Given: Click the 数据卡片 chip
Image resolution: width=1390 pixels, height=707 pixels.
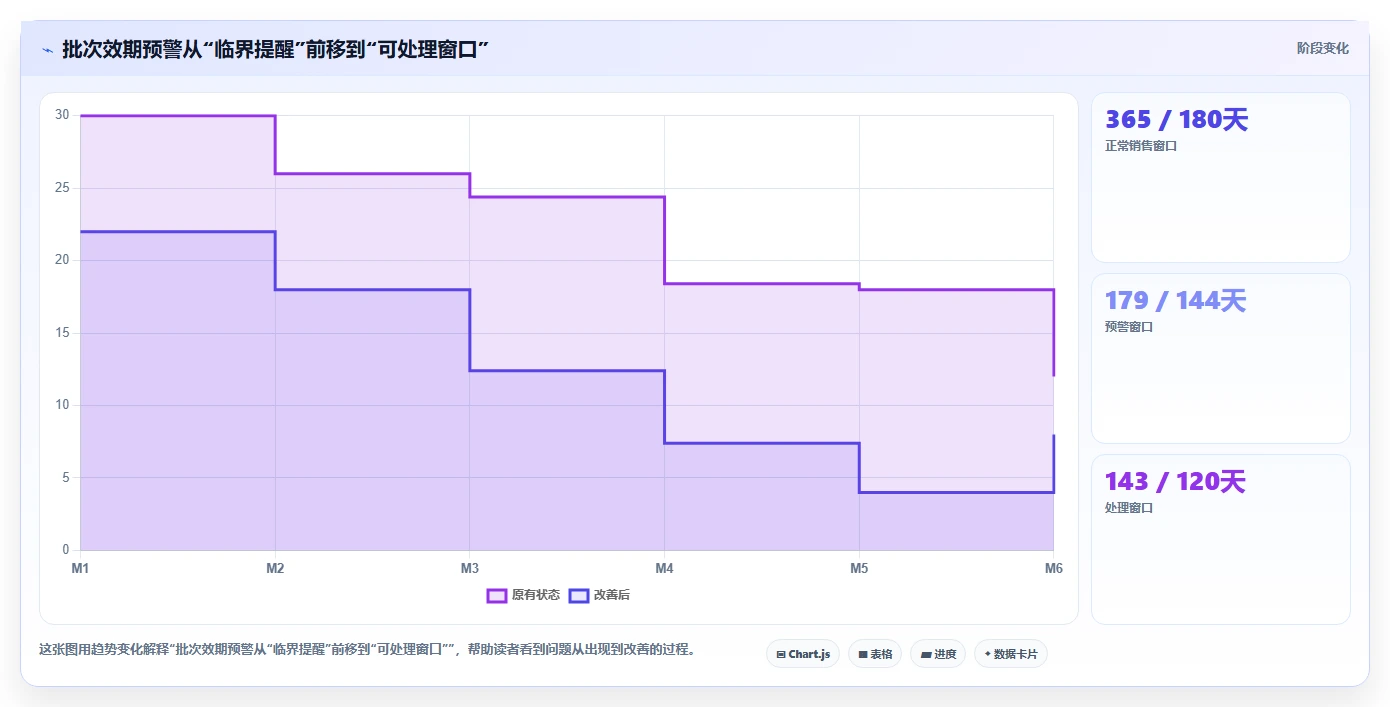Looking at the screenshot, I should click(1011, 654).
